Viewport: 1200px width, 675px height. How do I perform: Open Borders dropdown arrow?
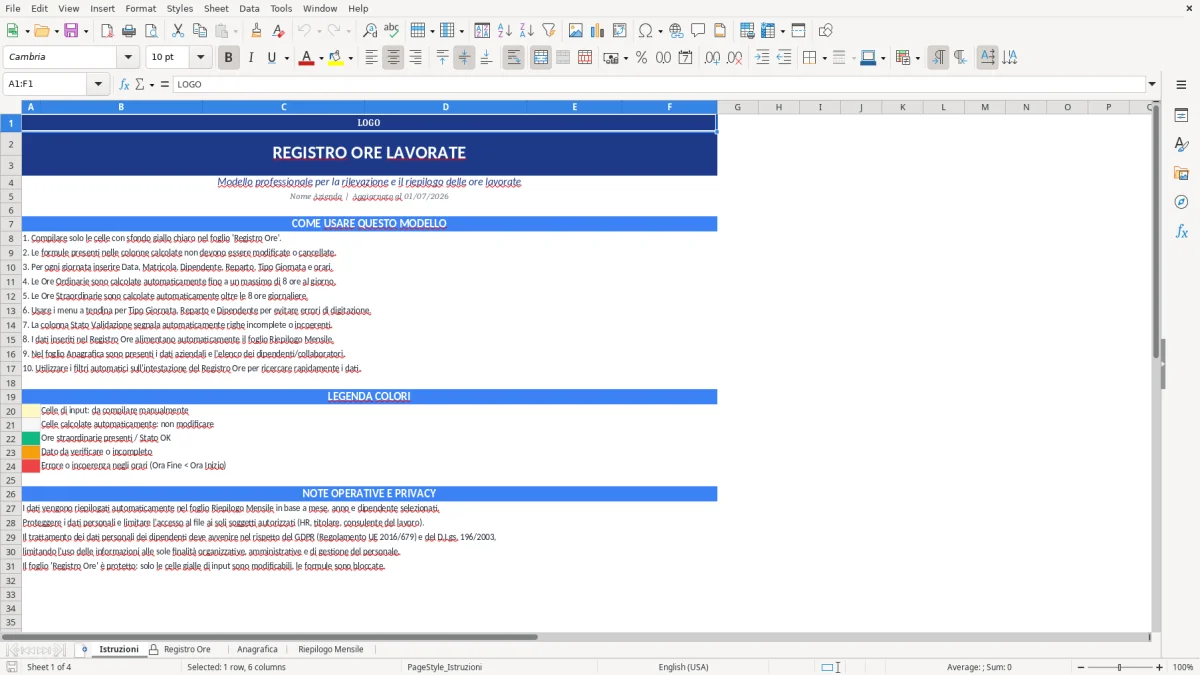824,58
